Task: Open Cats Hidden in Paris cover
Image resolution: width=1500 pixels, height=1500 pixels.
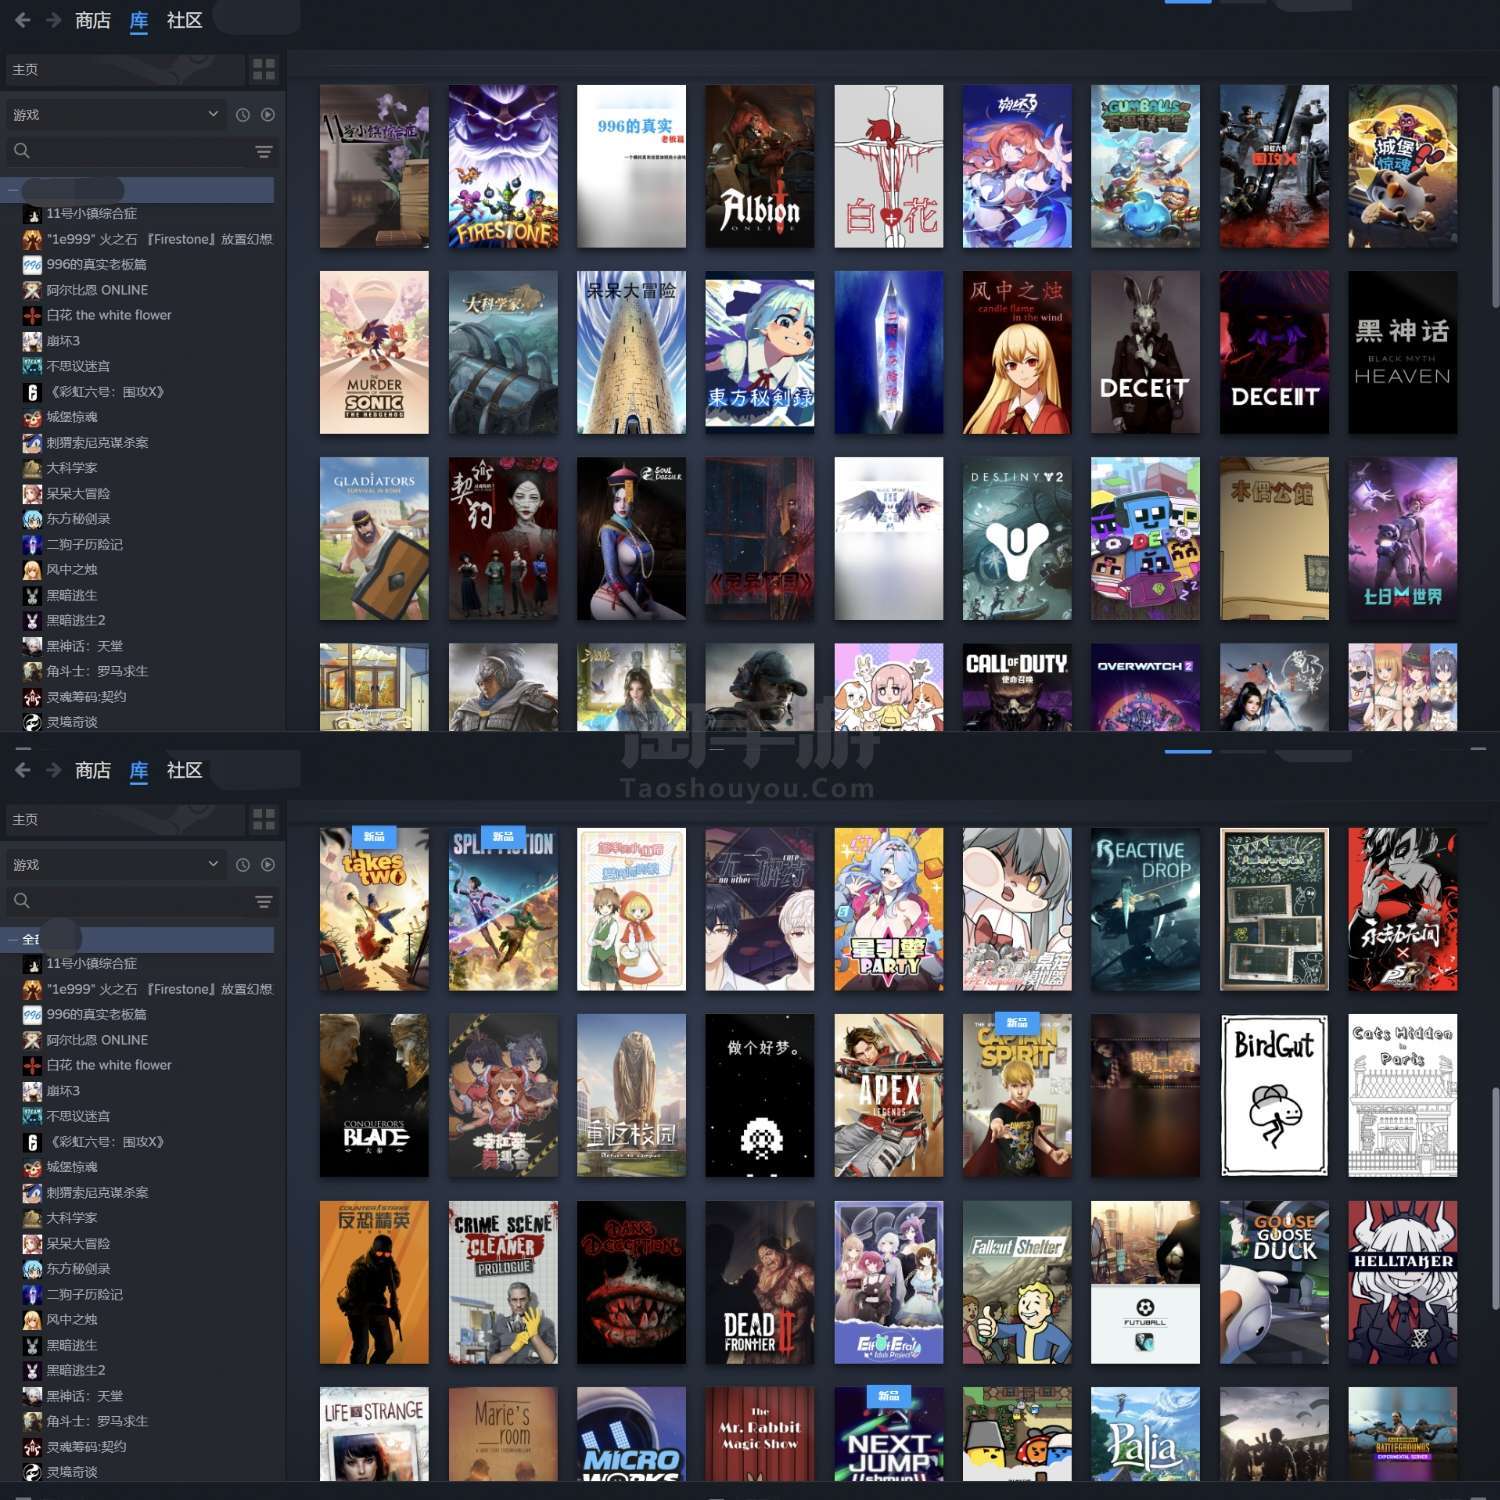Action: [1402, 1096]
